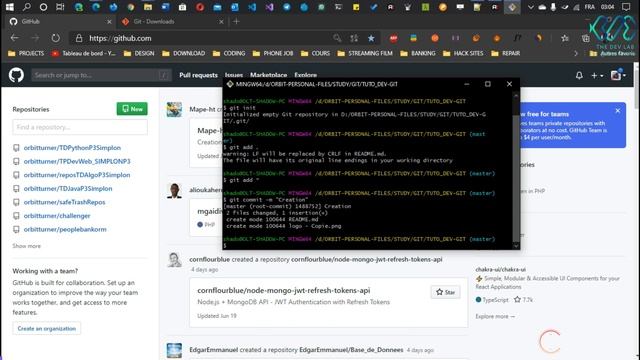Screen dimensions: 640x360
Task: Open the GitHub user avatar menu
Action: tap(618, 75)
